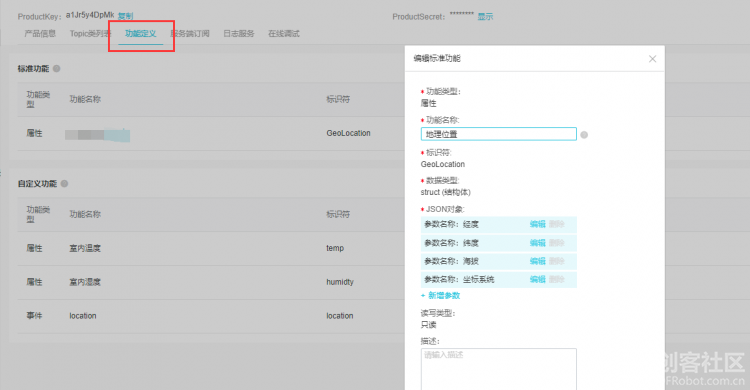Edit the 坐标系统 parameter

[x=538, y=279]
